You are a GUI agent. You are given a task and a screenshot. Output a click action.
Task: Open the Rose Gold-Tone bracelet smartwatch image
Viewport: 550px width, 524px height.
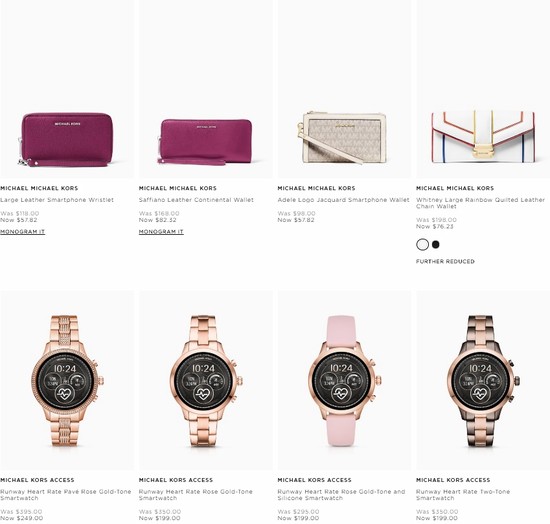pos(206,380)
